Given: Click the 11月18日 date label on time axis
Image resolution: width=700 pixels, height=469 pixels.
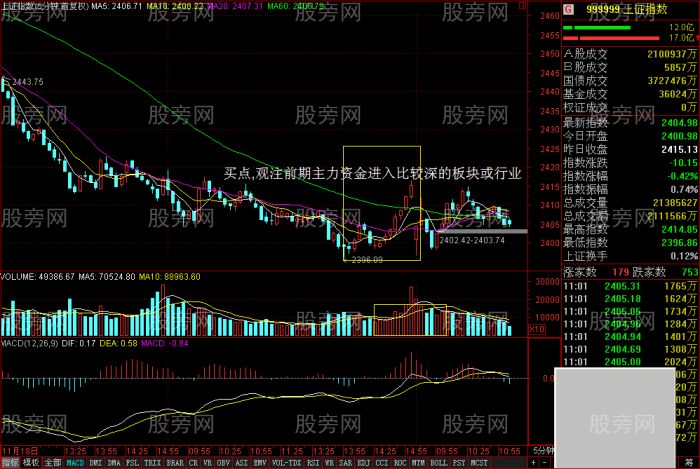Looking at the screenshot, I should pos(20,451).
